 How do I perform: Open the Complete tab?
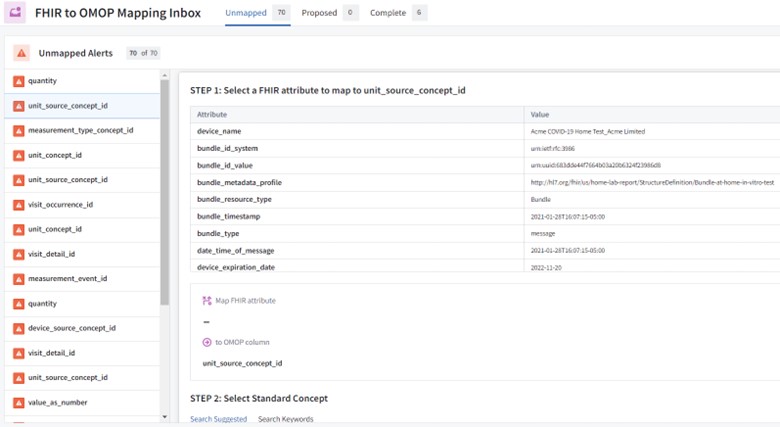click(388, 13)
